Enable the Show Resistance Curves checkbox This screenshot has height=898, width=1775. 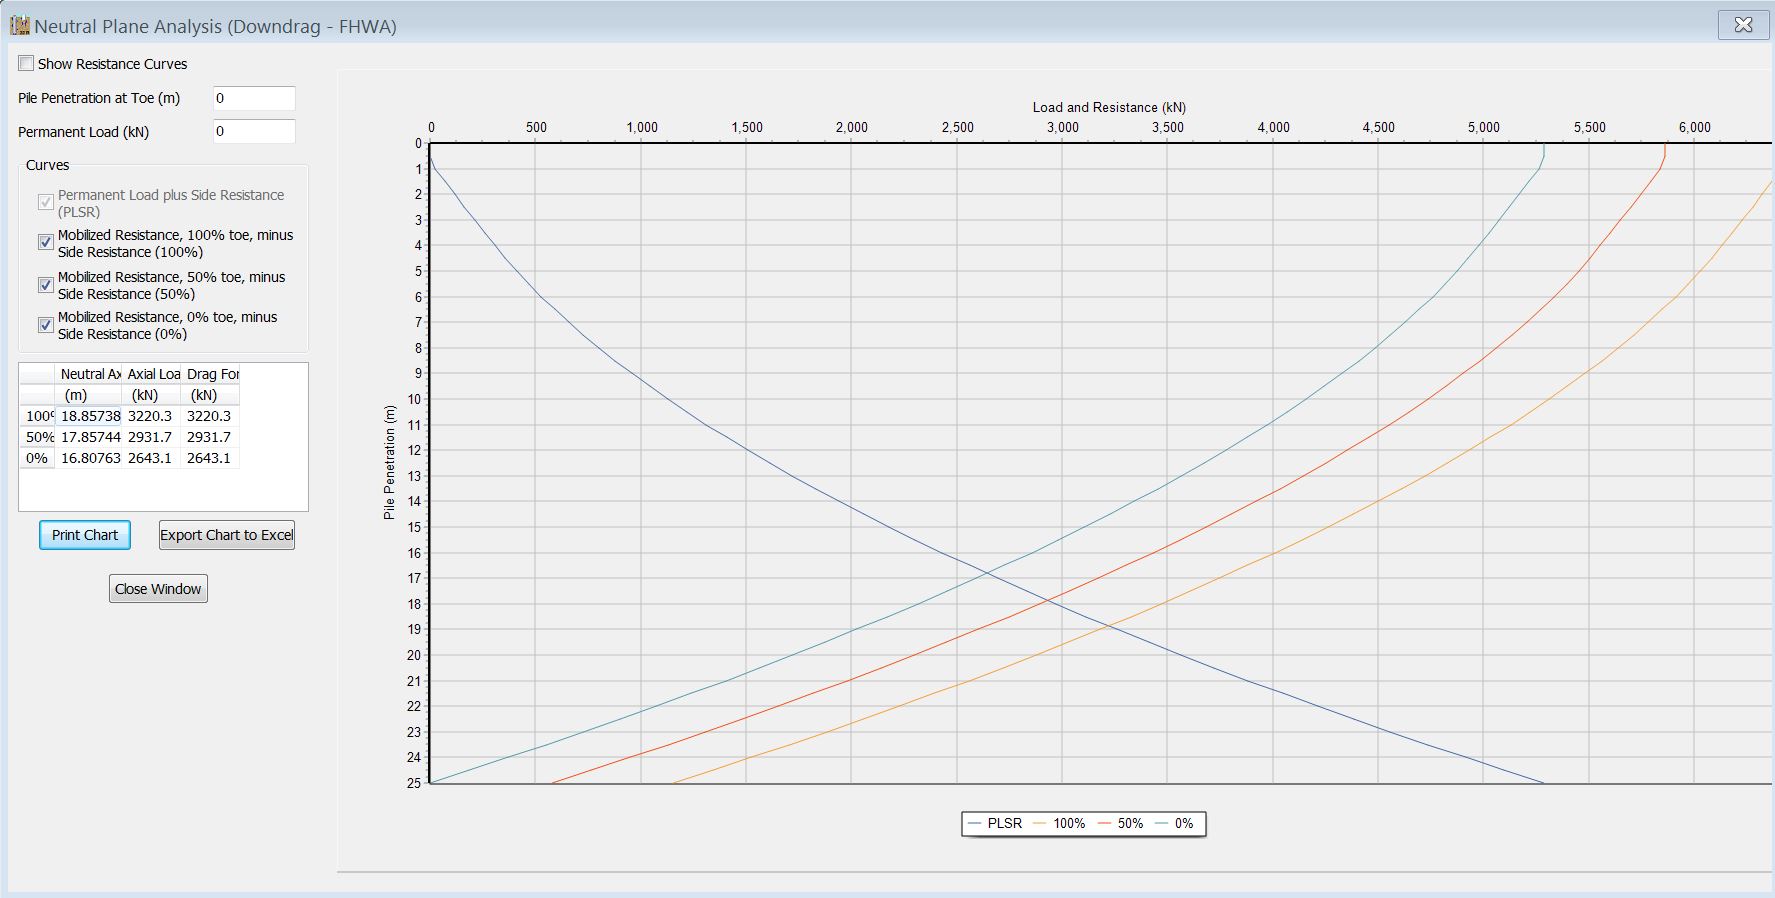click(27, 63)
